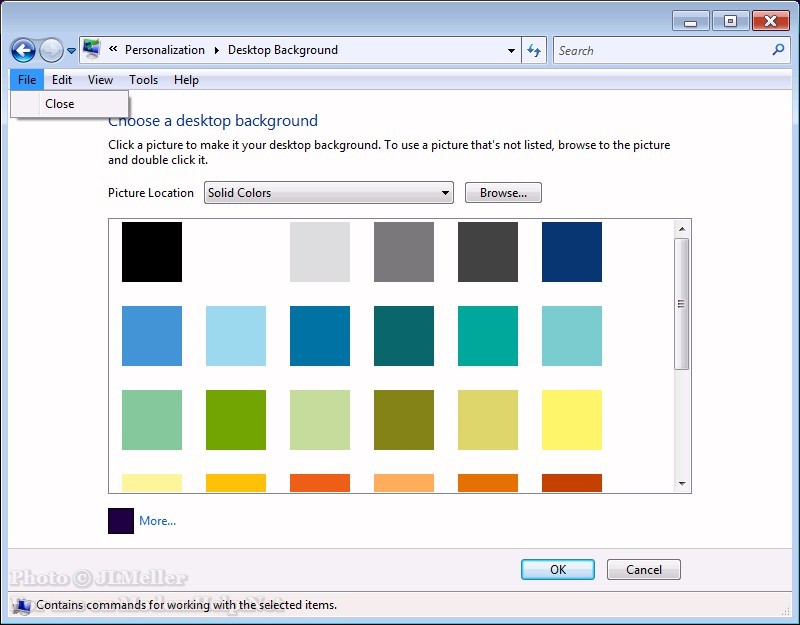Select the medium blue swatch
800x625 pixels.
(x=152, y=336)
